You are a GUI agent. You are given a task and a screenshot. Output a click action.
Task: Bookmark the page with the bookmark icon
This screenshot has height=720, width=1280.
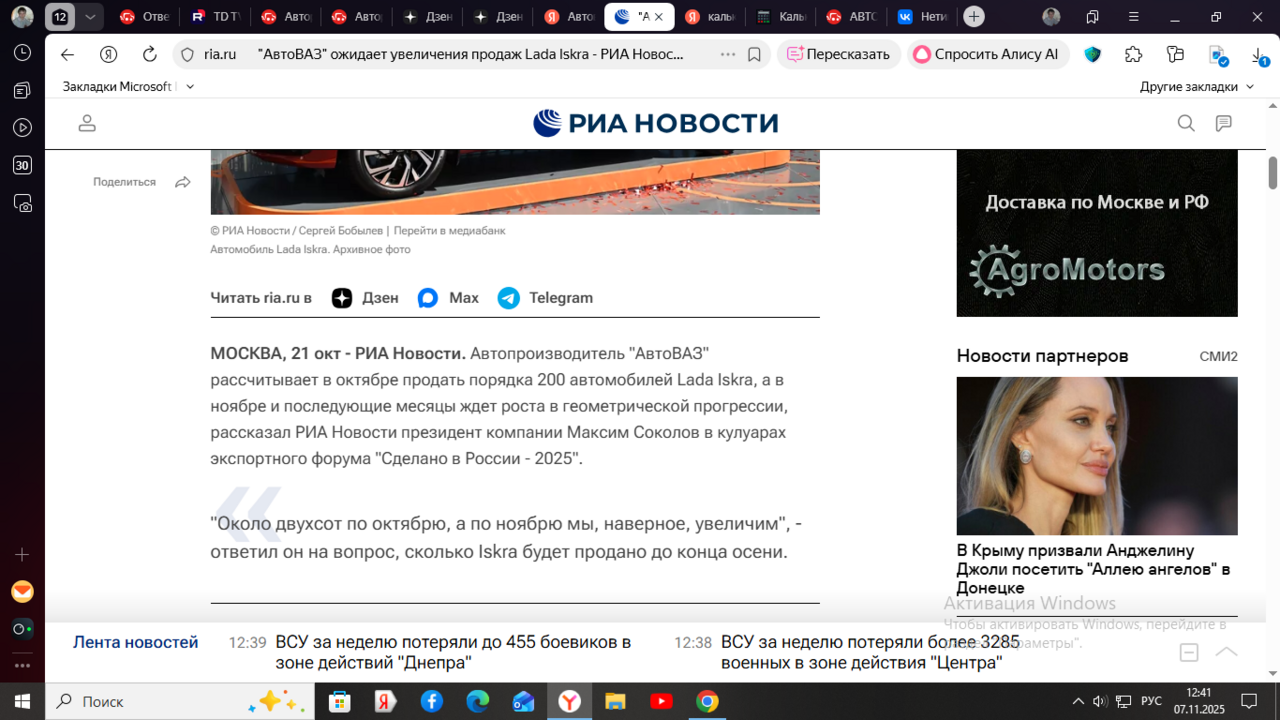click(755, 55)
